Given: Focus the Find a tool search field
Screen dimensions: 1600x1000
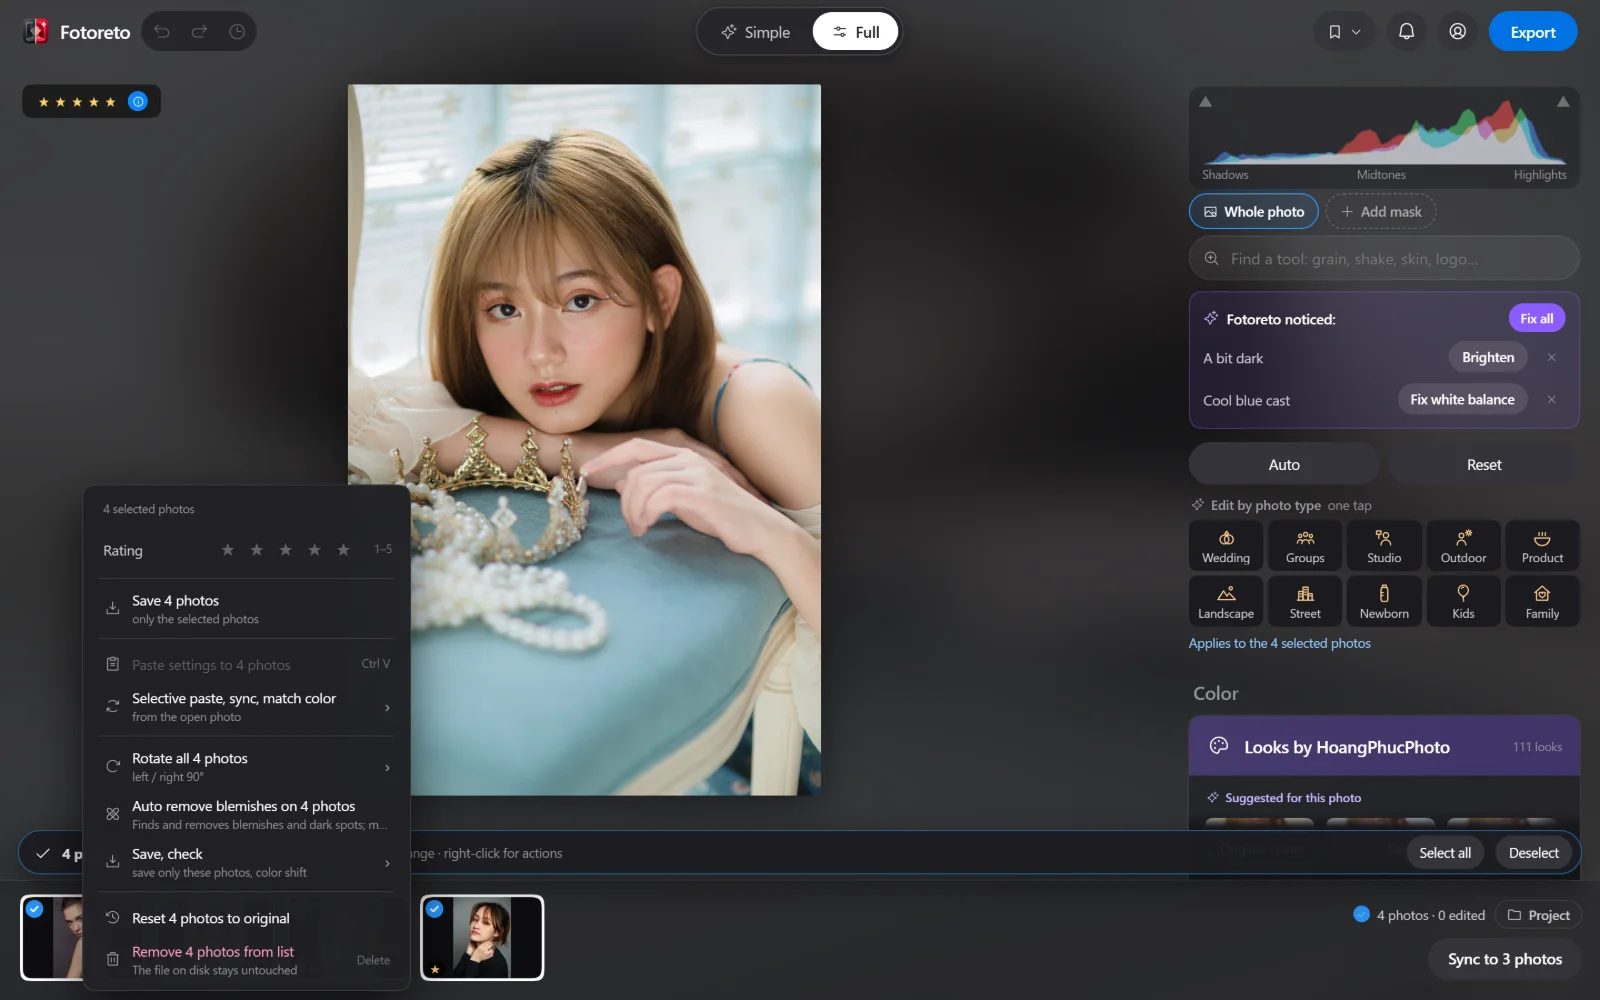Looking at the screenshot, I should [x=1384, y=259].
